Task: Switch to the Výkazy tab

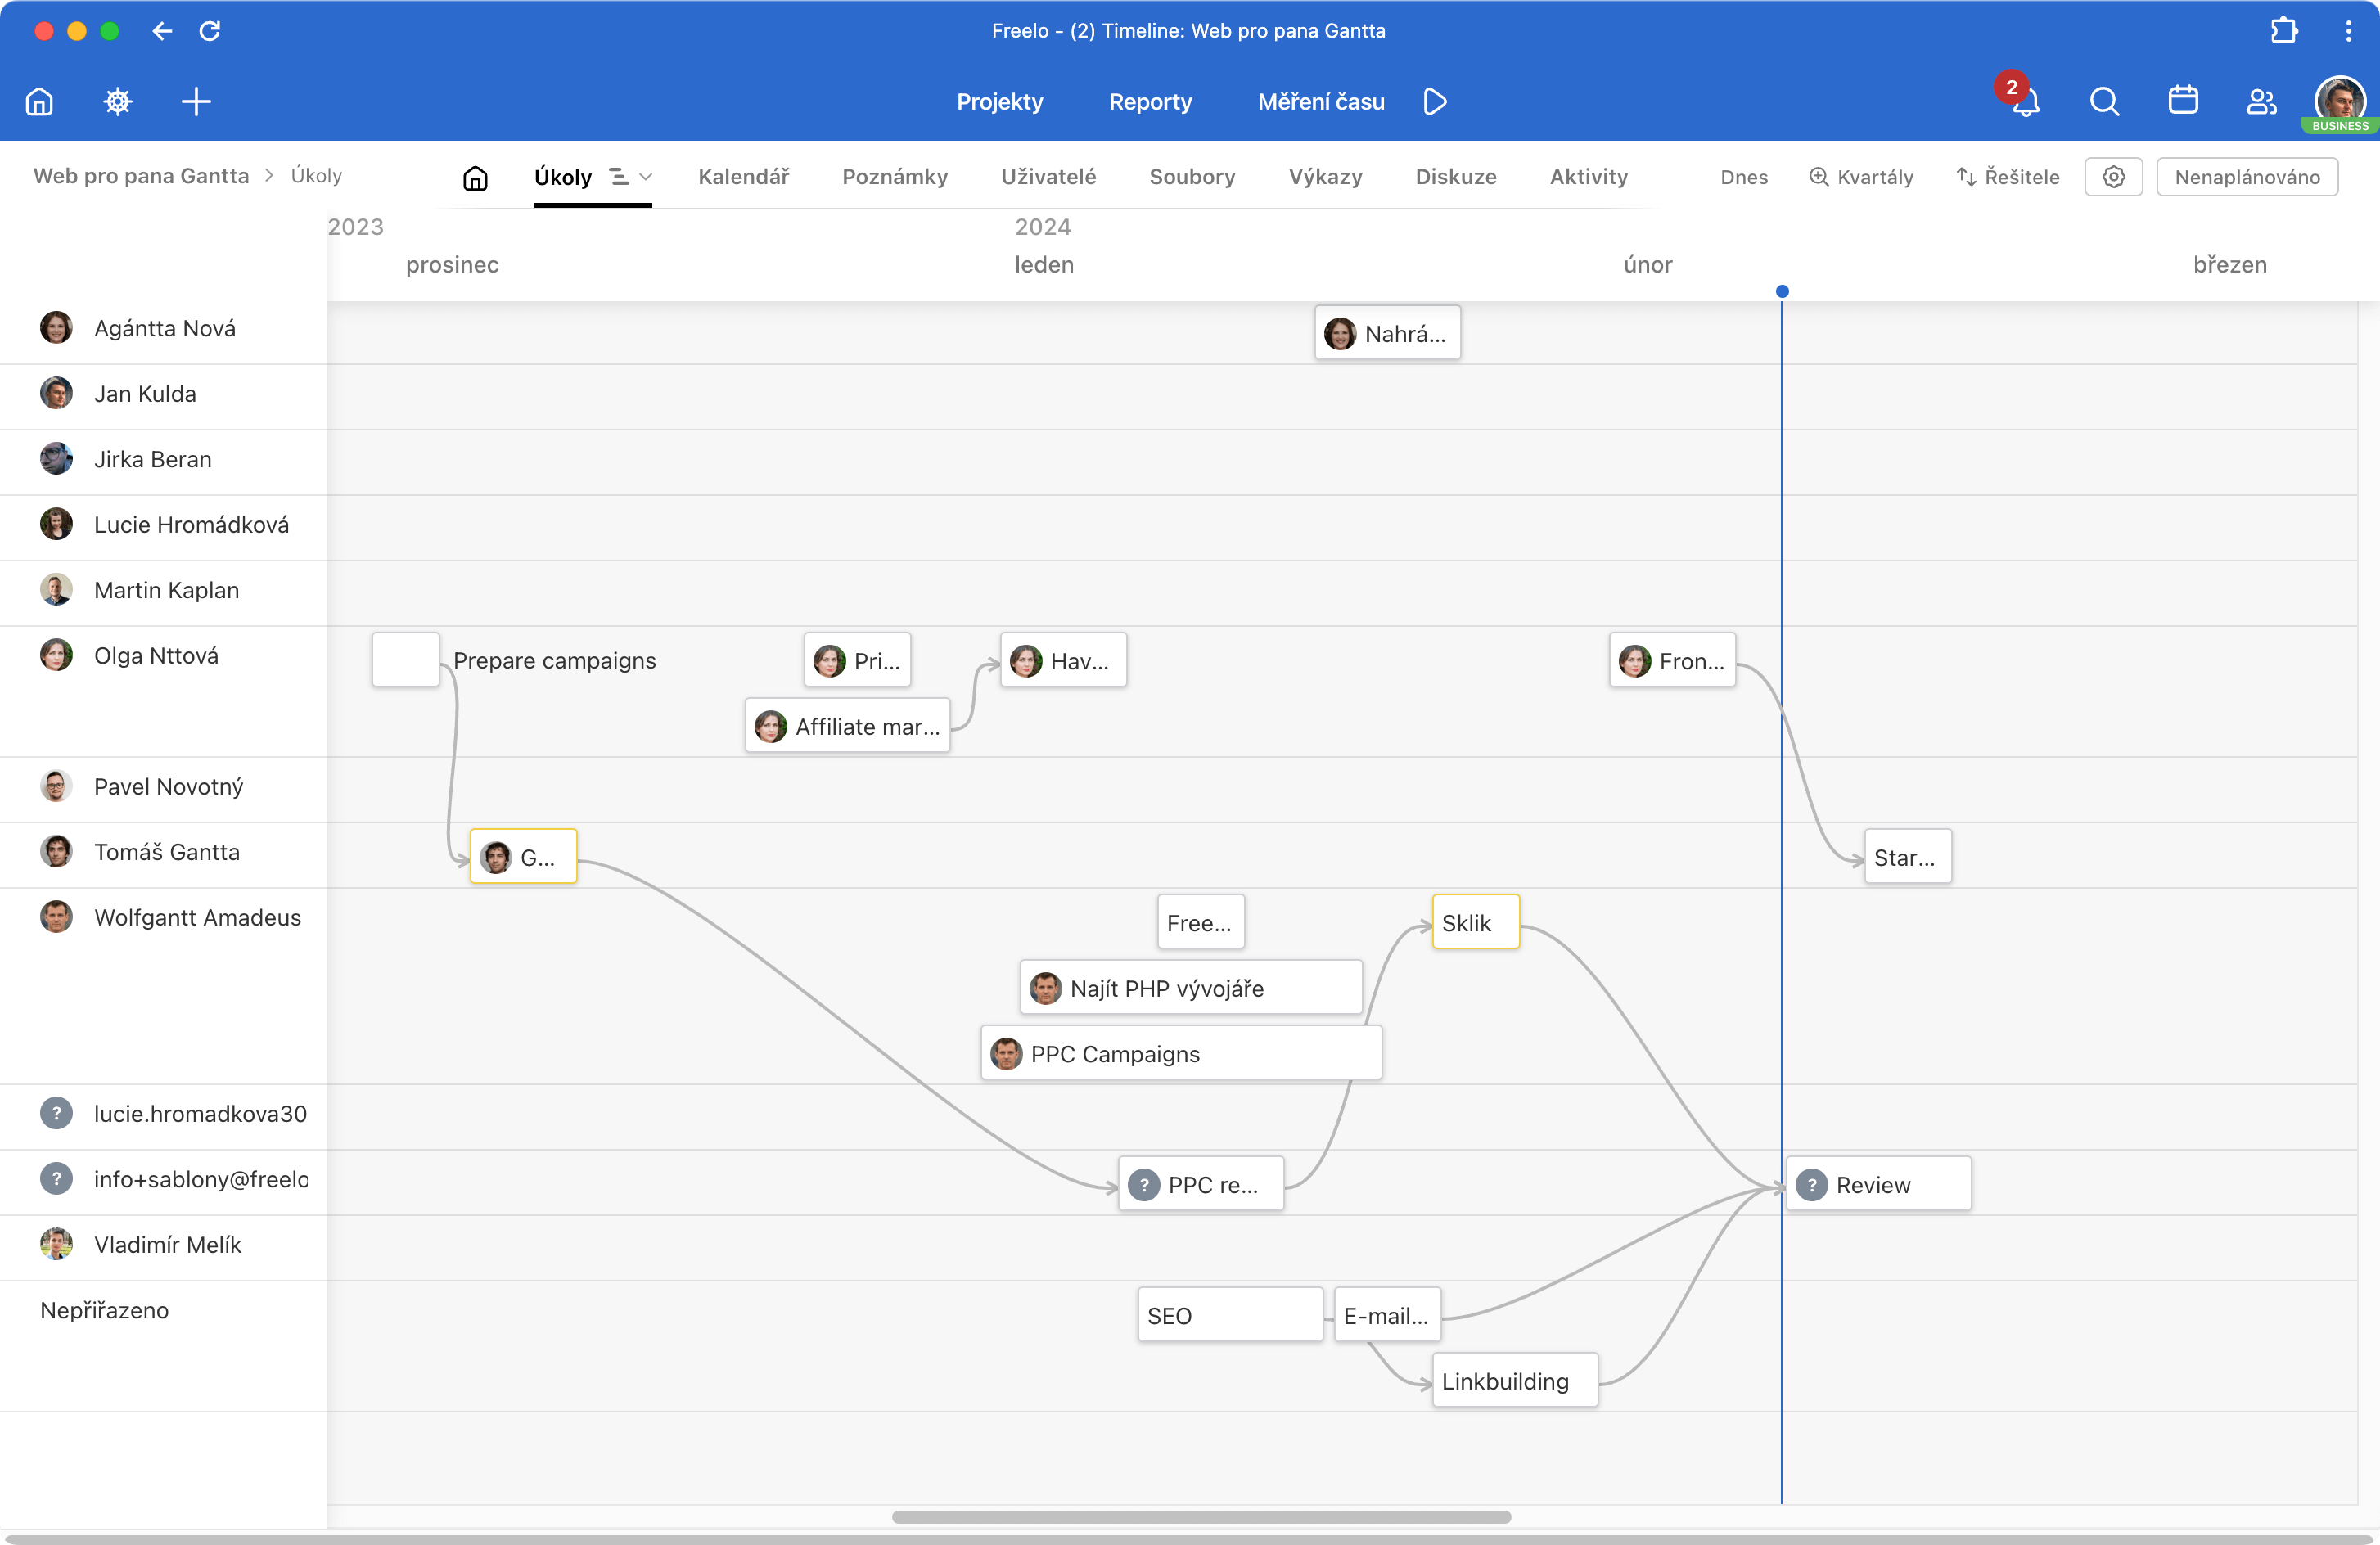Action: click(x=1325, y=177)
